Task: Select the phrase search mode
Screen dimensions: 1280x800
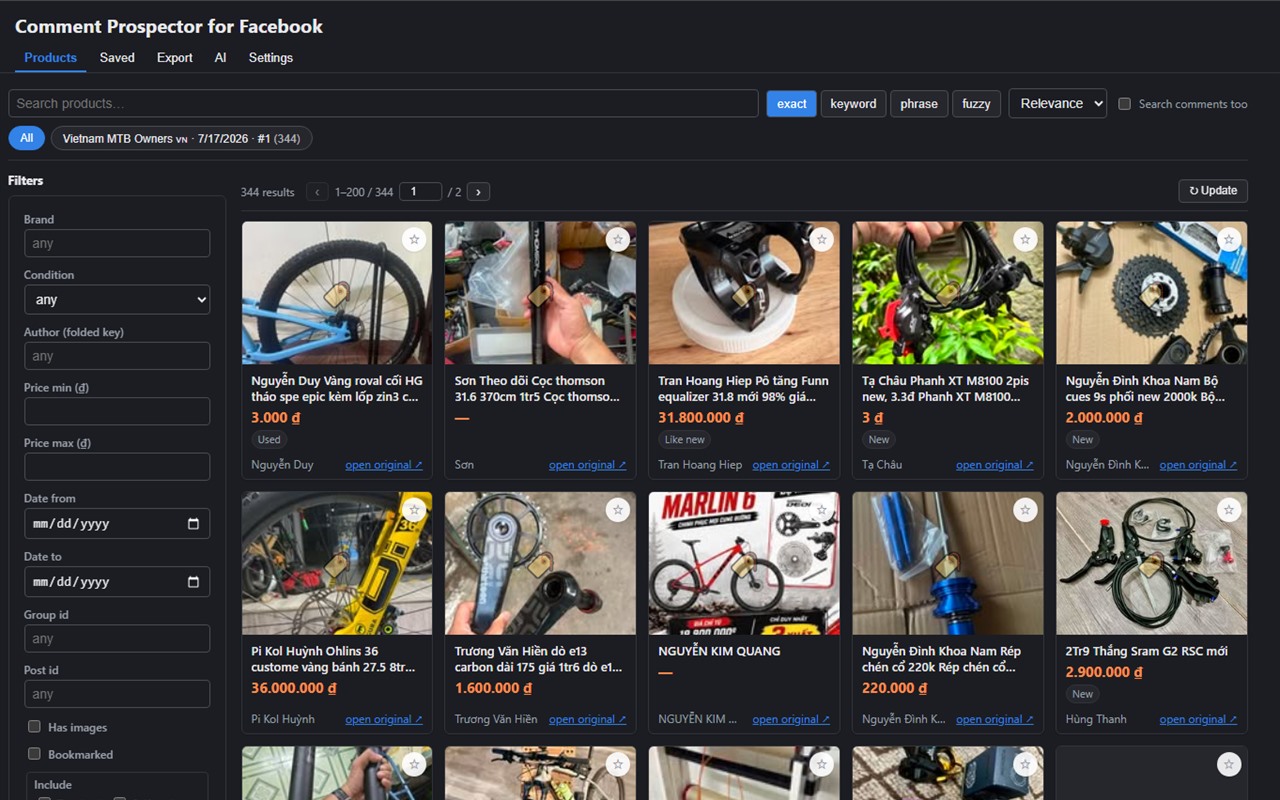Action: tap(919, 104)
